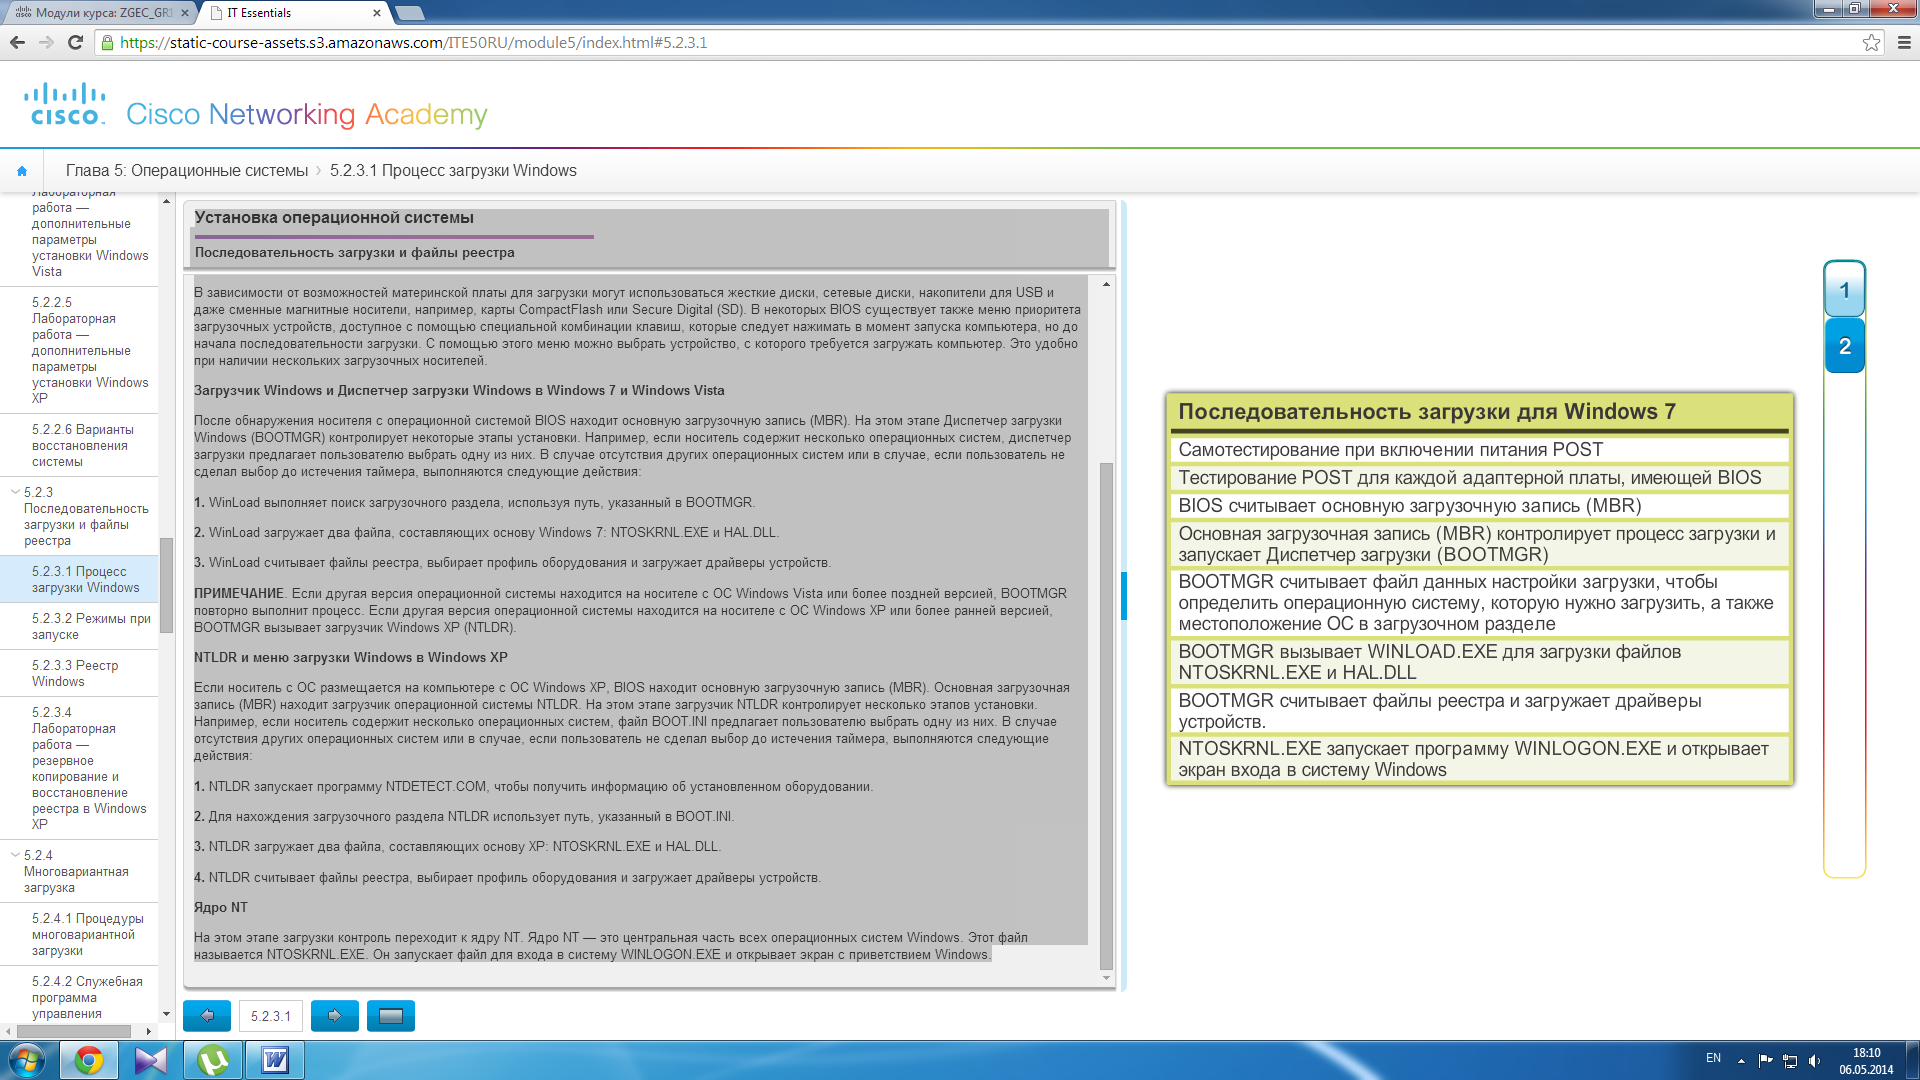Open uTorrent from the taskbar
This screenshot has width=1920, height=1080.
[213, 1060]
